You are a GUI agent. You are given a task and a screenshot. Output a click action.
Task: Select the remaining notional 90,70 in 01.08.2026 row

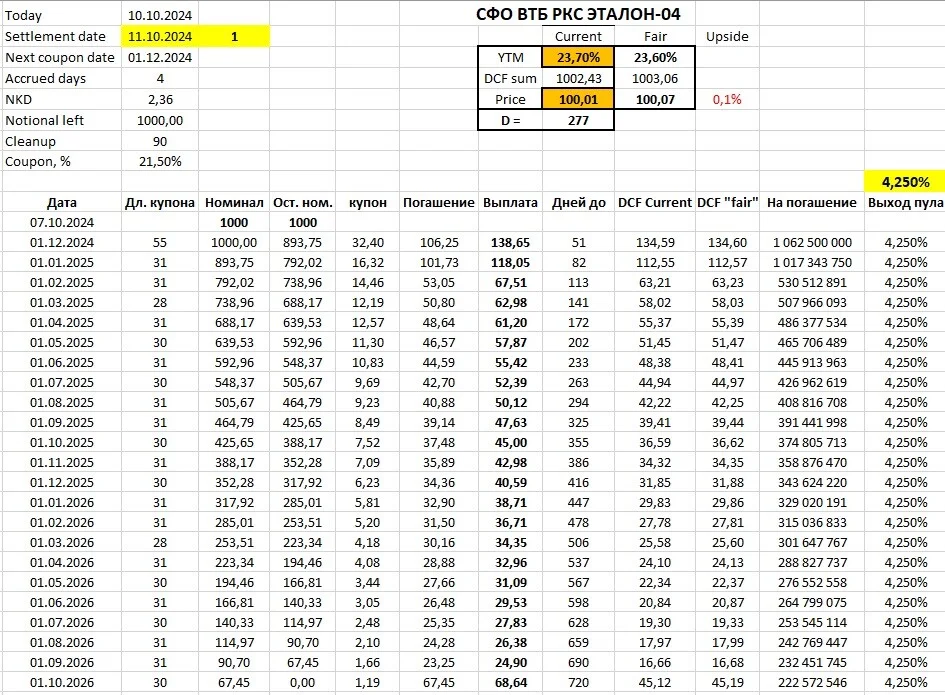pos(303,642)
